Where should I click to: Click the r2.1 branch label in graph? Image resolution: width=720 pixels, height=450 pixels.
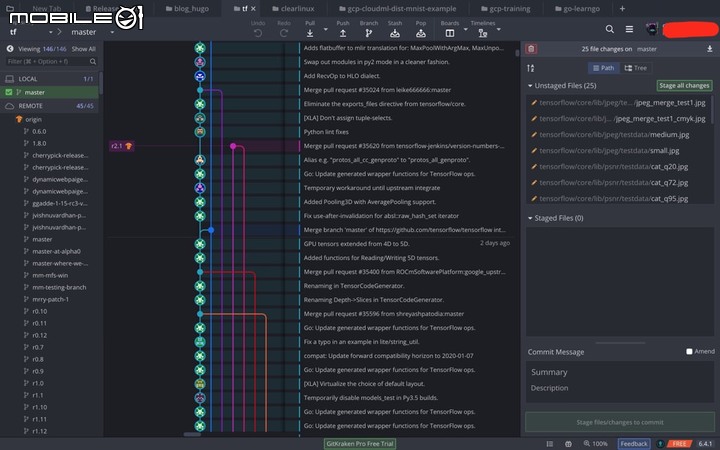click(x=122, y=146)
